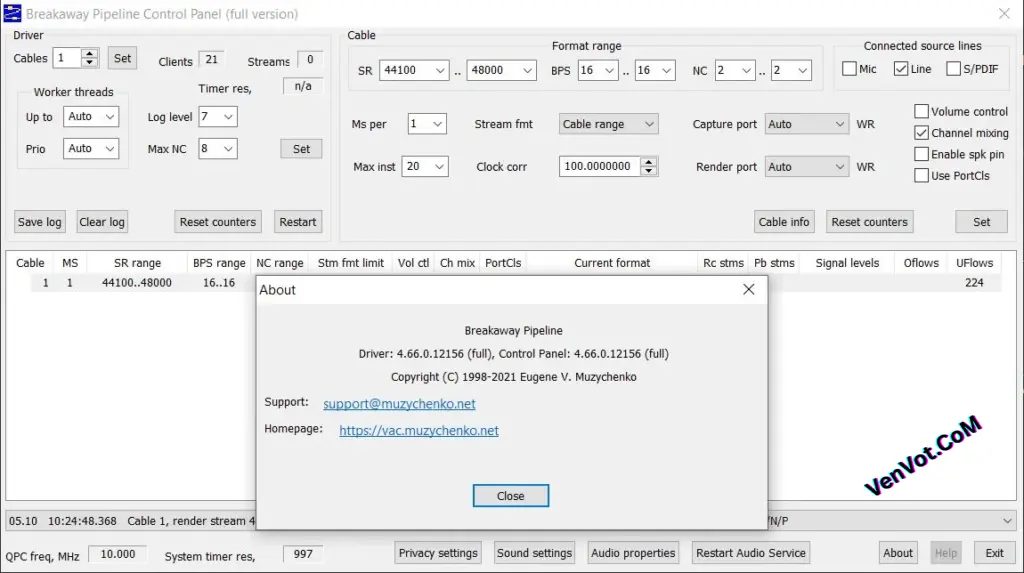This screenshot has height=573, width=1024.
Task: Click Reset counters in Cable section
Action: tap(869, 222)
